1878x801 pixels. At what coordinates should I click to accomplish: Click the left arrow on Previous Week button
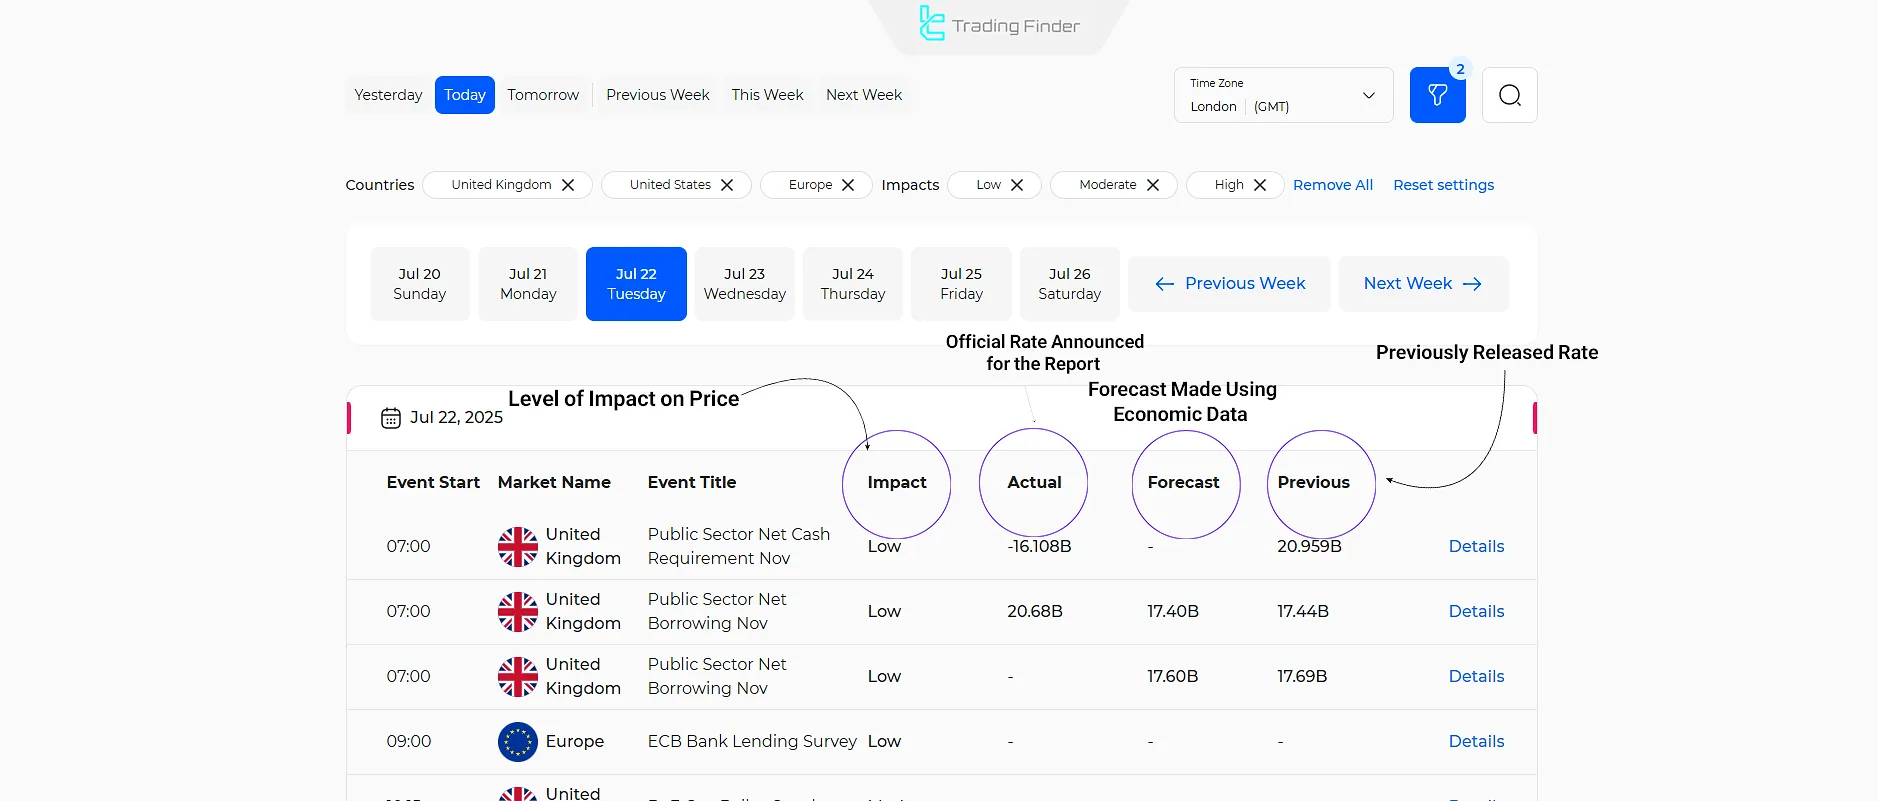[1164, 284]
